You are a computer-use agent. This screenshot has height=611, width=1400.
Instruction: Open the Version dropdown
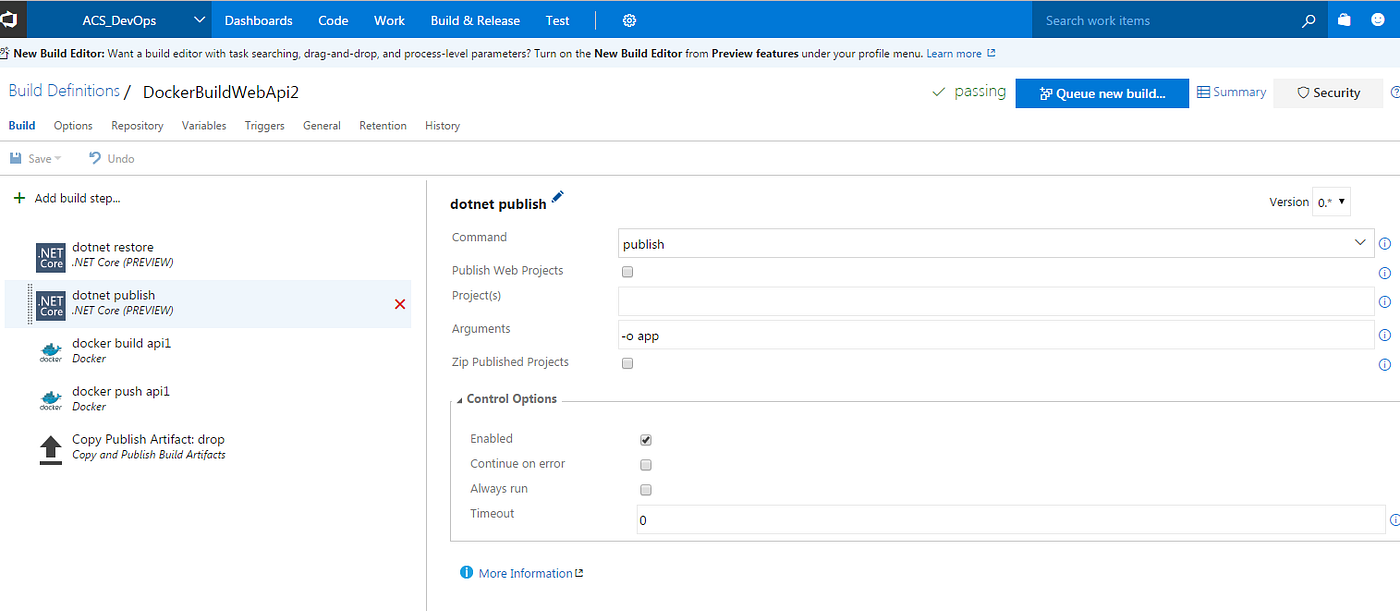[1333, 202]
